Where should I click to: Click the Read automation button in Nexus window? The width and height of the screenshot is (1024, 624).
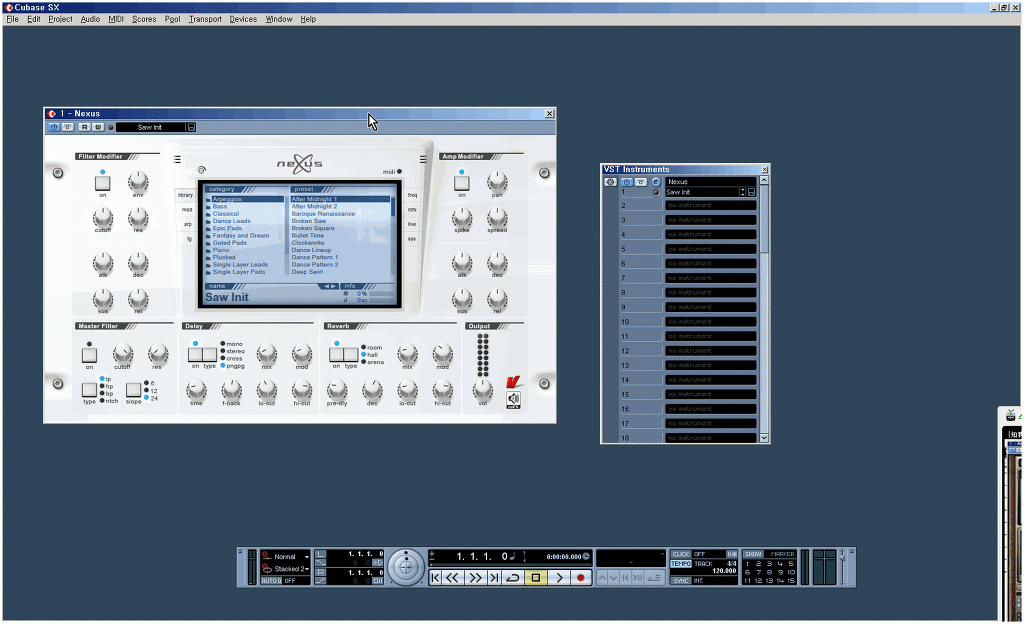[x=85, y=127]
